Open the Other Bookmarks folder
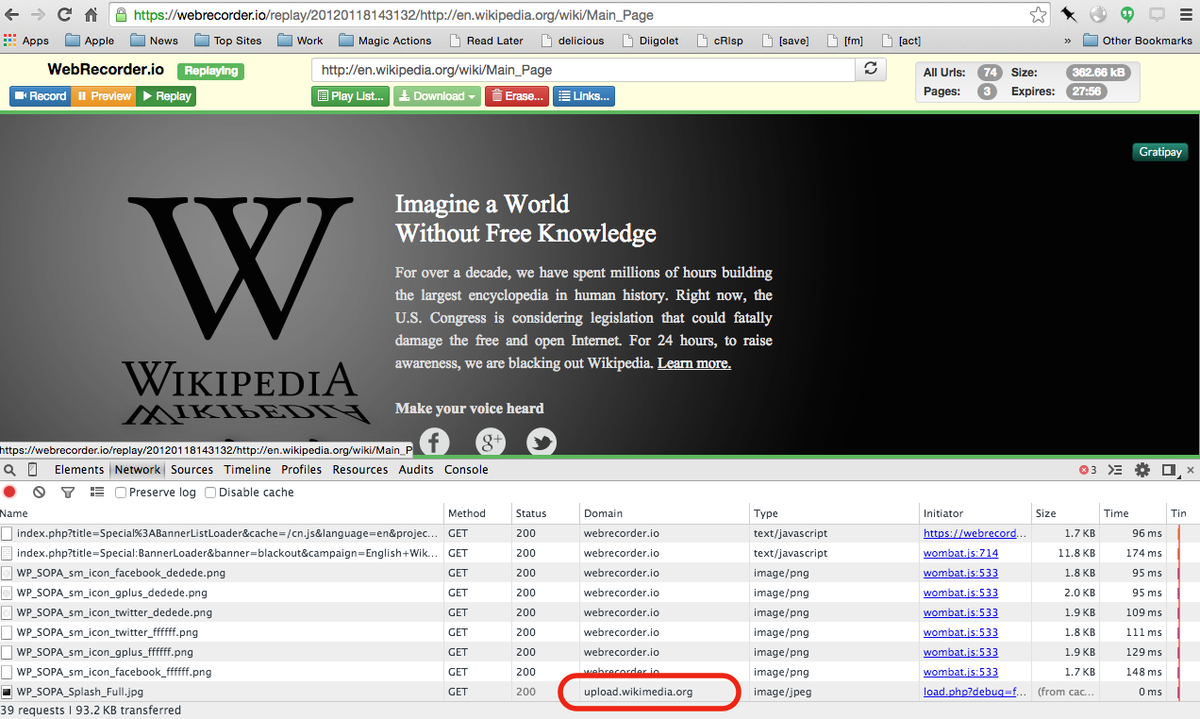 [x=1138, y=41]
